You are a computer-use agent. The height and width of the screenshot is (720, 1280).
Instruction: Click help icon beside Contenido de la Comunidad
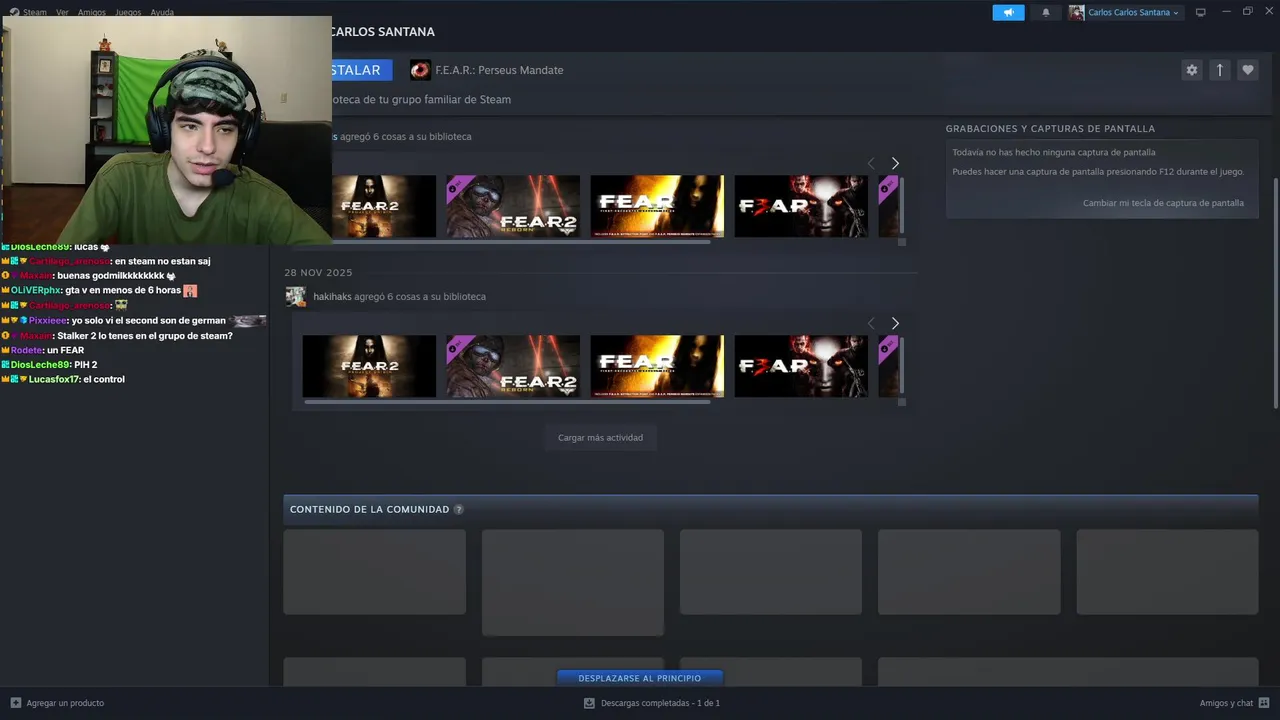click(x=459, y=509)
